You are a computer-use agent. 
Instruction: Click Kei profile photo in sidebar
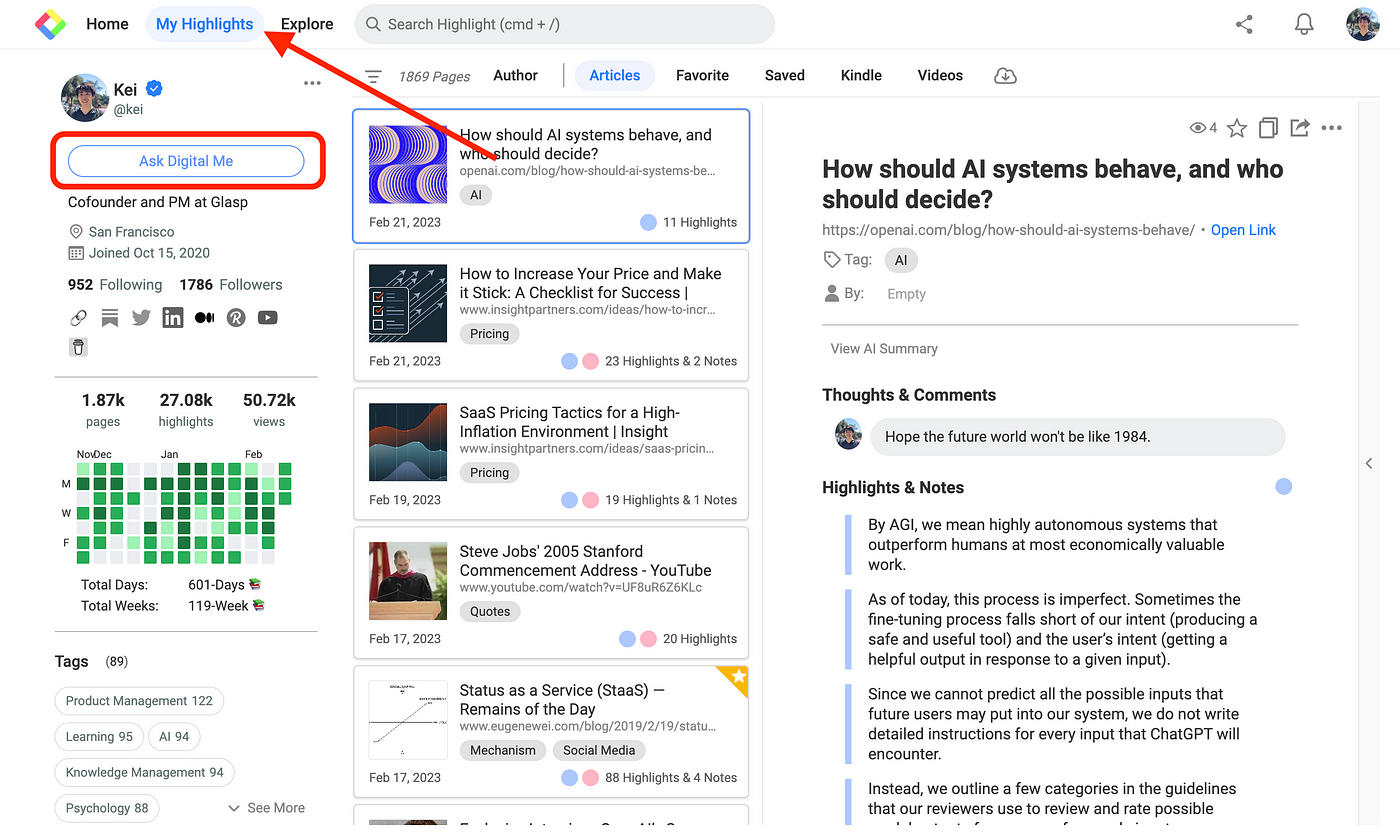pyautogui.click(x=85, y=98)
